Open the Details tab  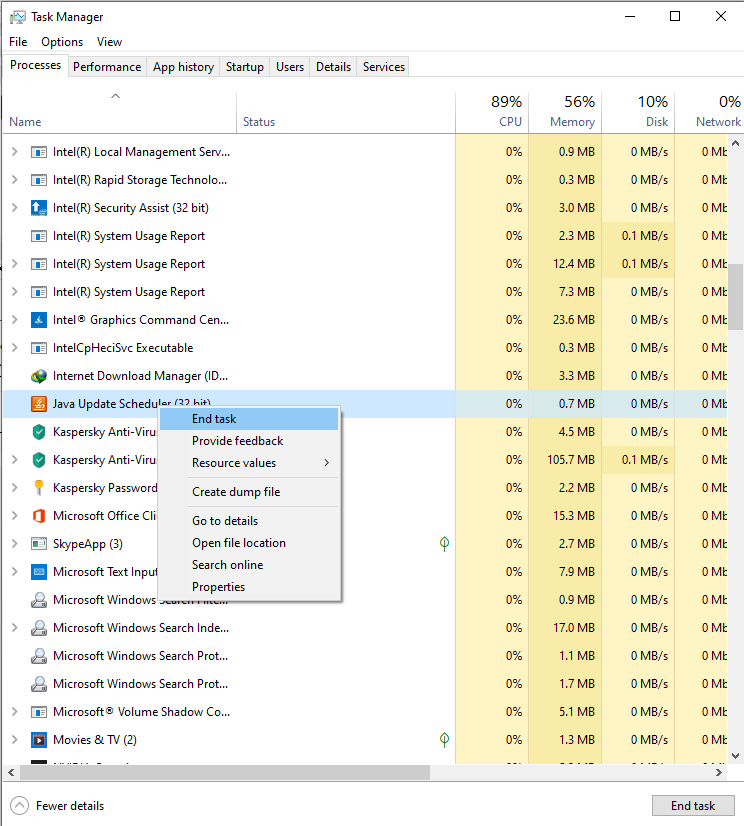[x=333, y=67]
